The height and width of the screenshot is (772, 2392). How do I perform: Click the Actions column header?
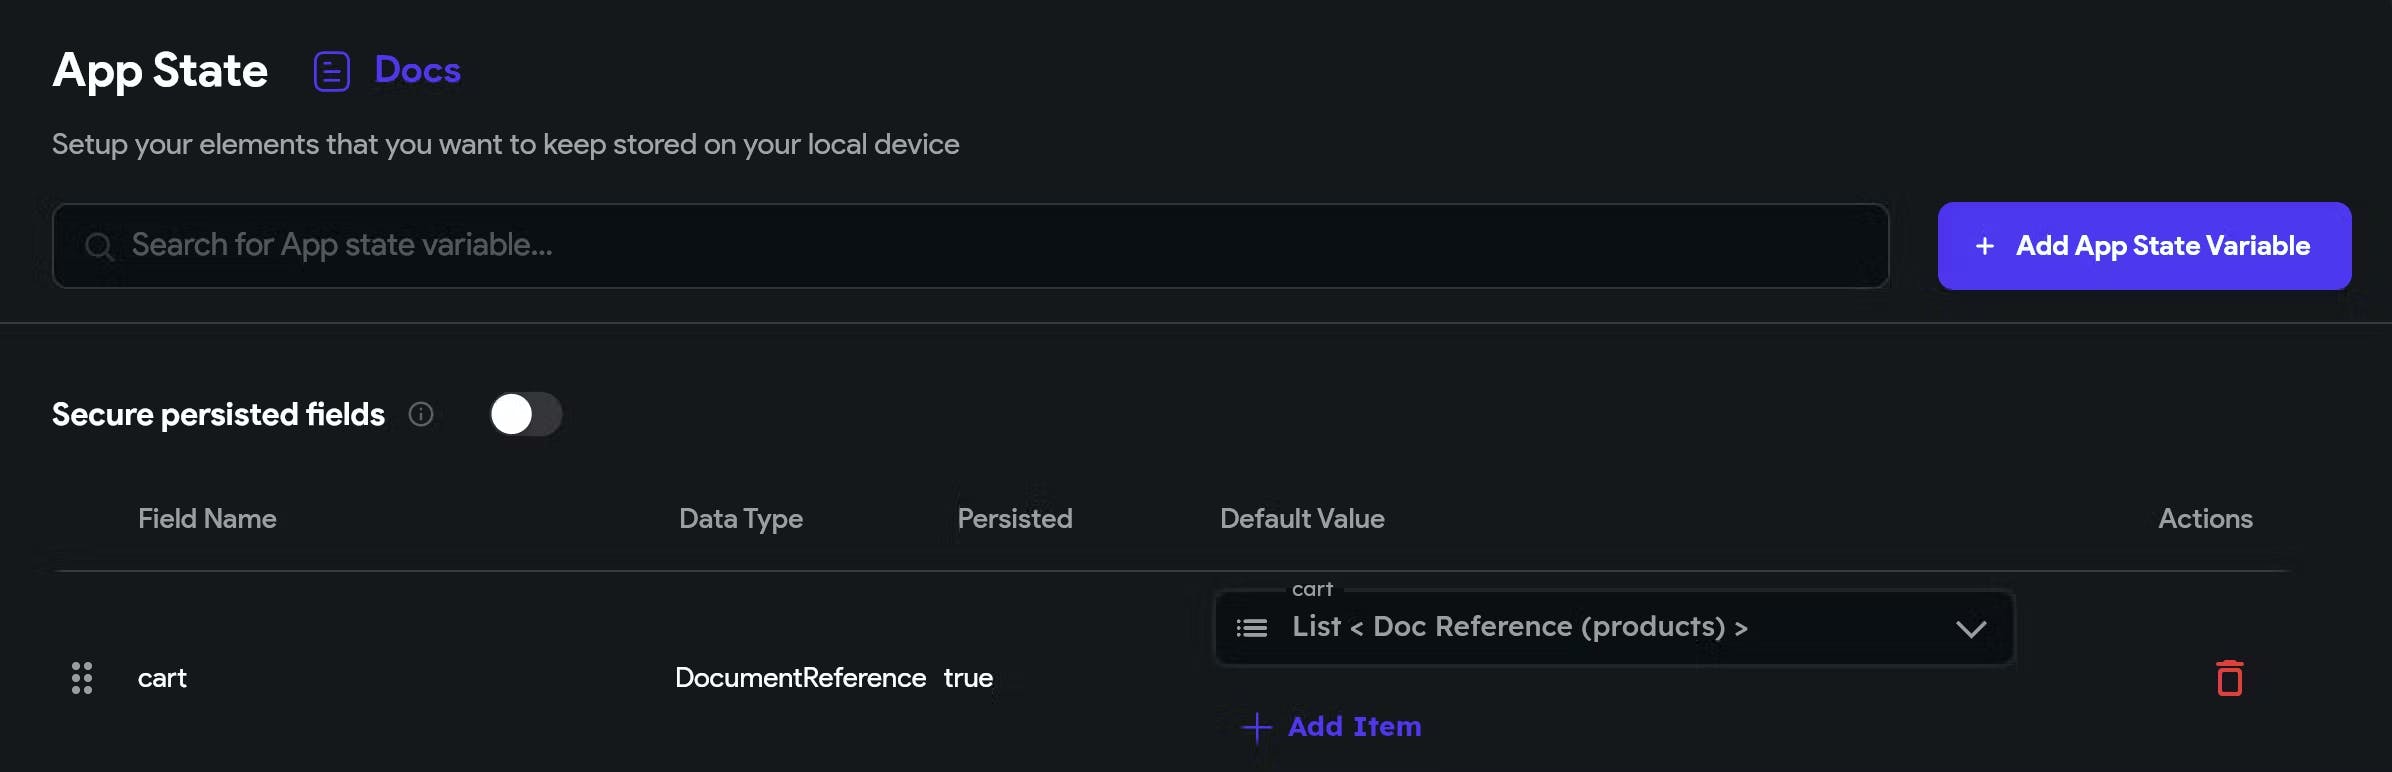tap(2205, 519)
